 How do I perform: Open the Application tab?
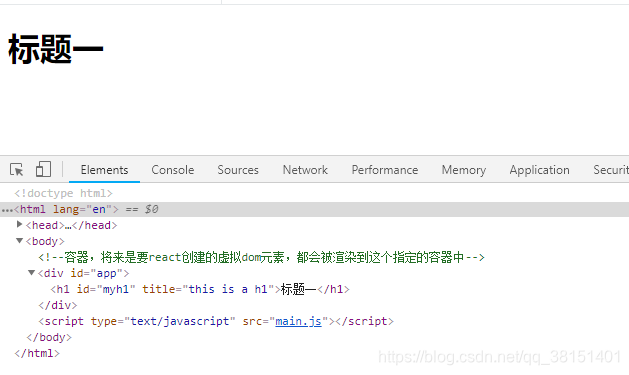coord(540,170)
